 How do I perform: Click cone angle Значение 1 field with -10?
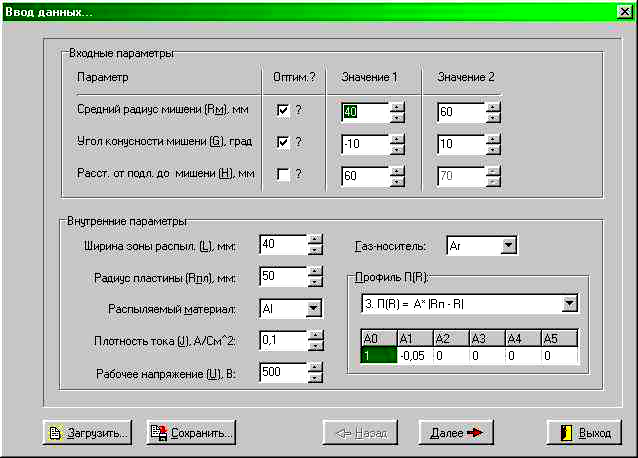[x=366, y=144]
